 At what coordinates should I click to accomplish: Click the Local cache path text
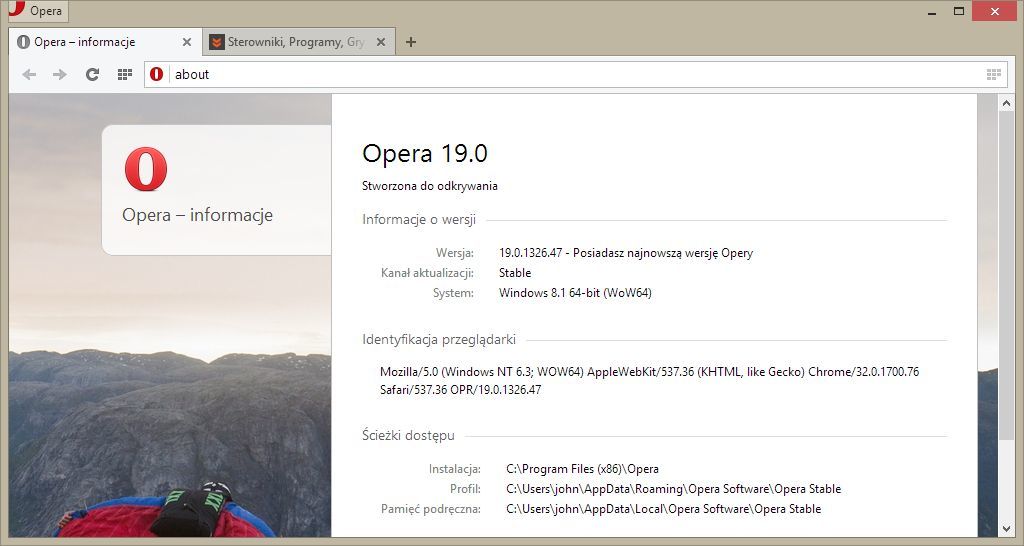click(664, 509)
